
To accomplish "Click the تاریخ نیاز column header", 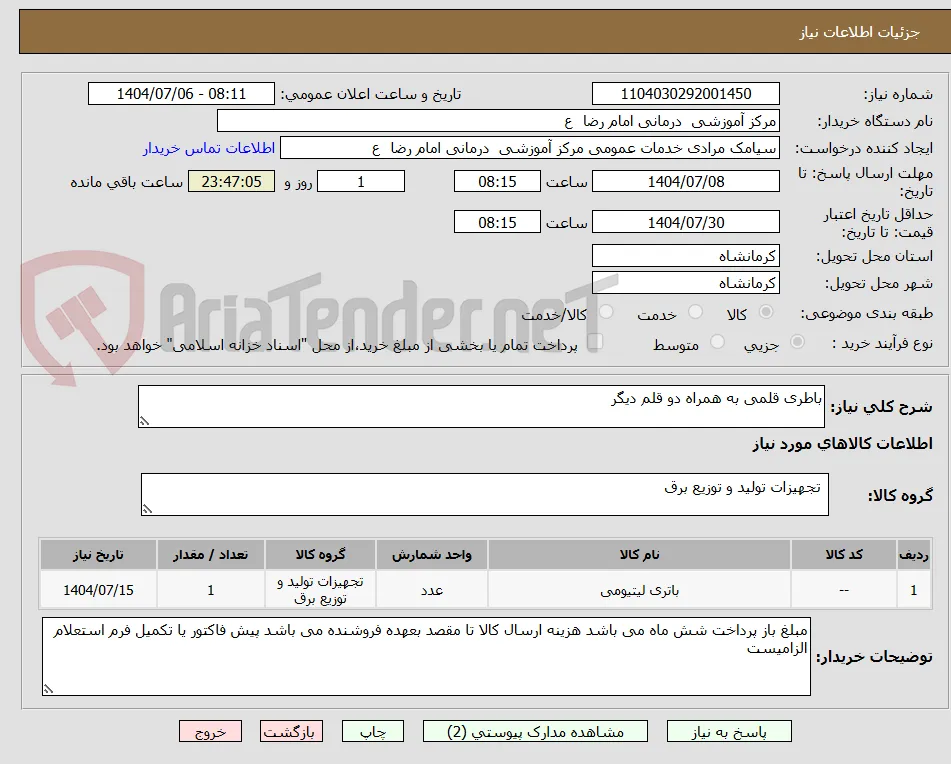I will (x=98, y=554).
